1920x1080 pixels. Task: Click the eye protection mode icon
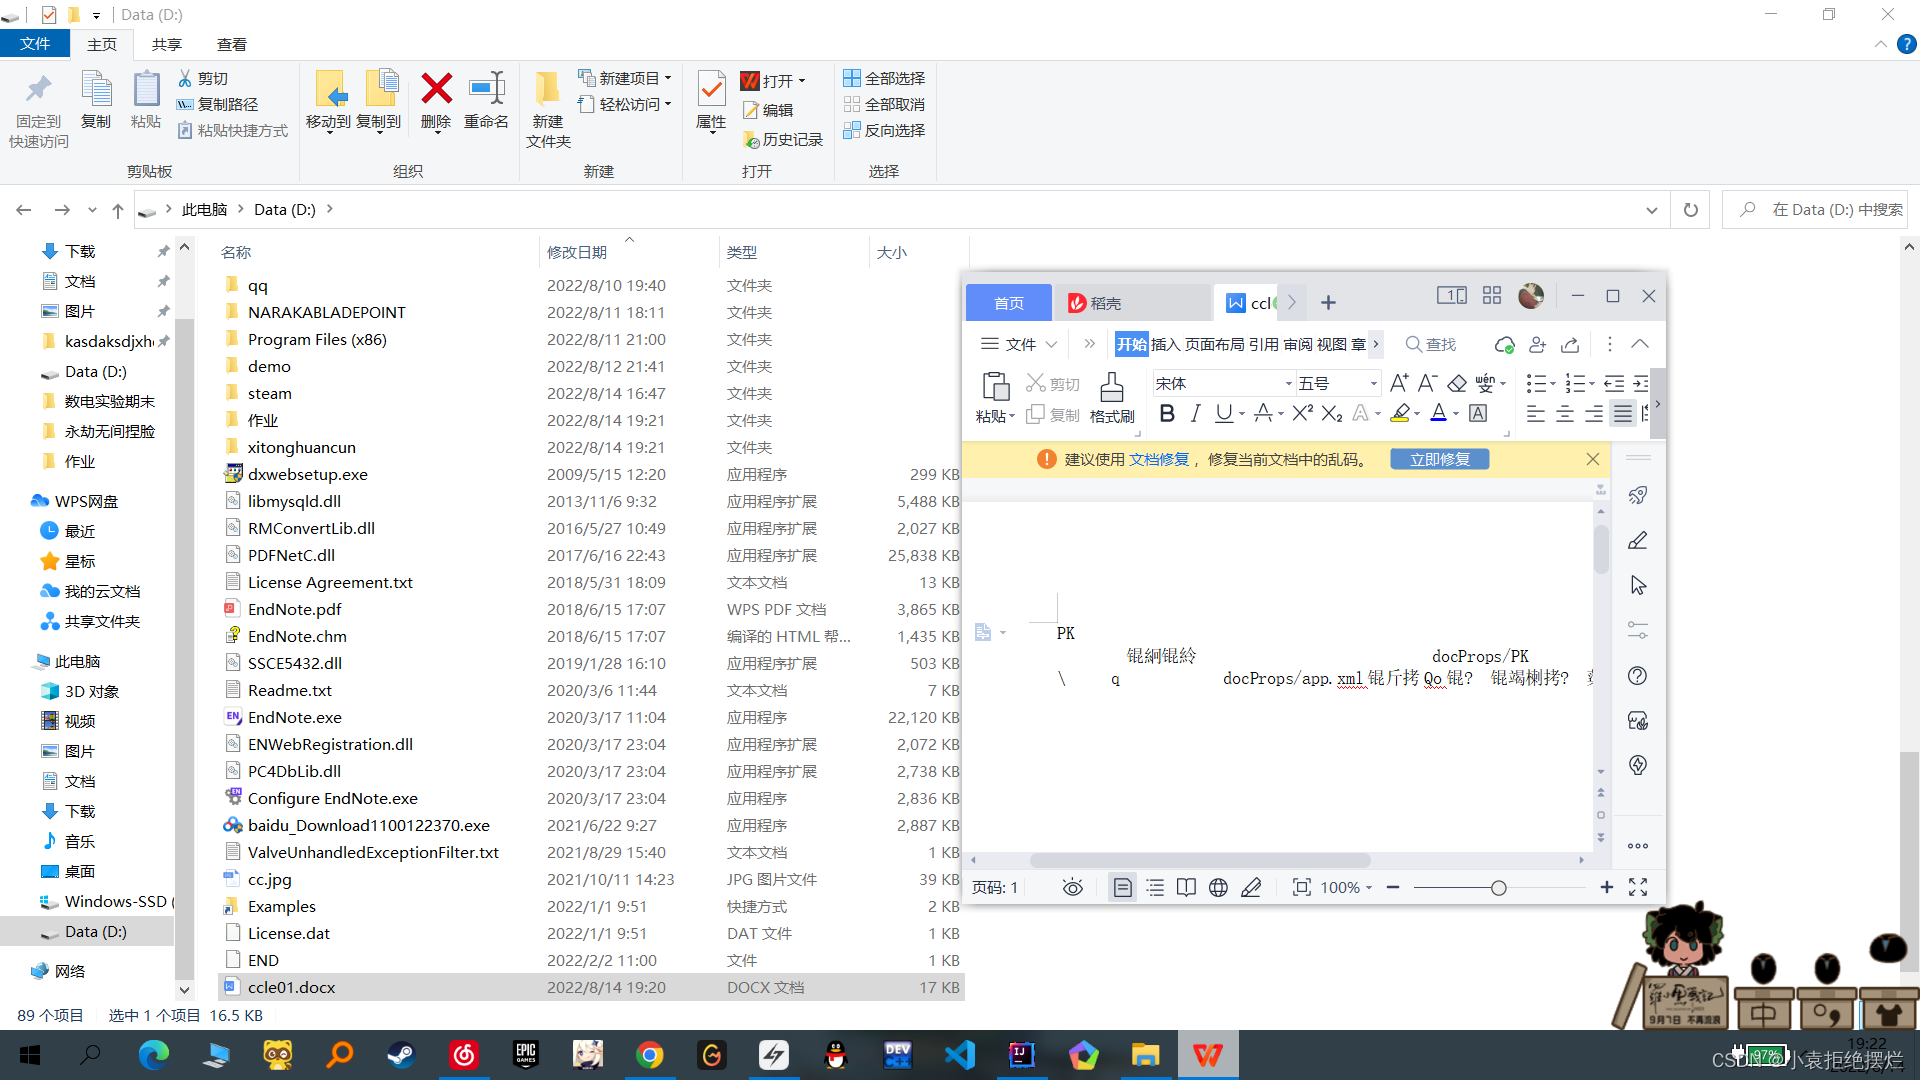tap(1073, 888)
